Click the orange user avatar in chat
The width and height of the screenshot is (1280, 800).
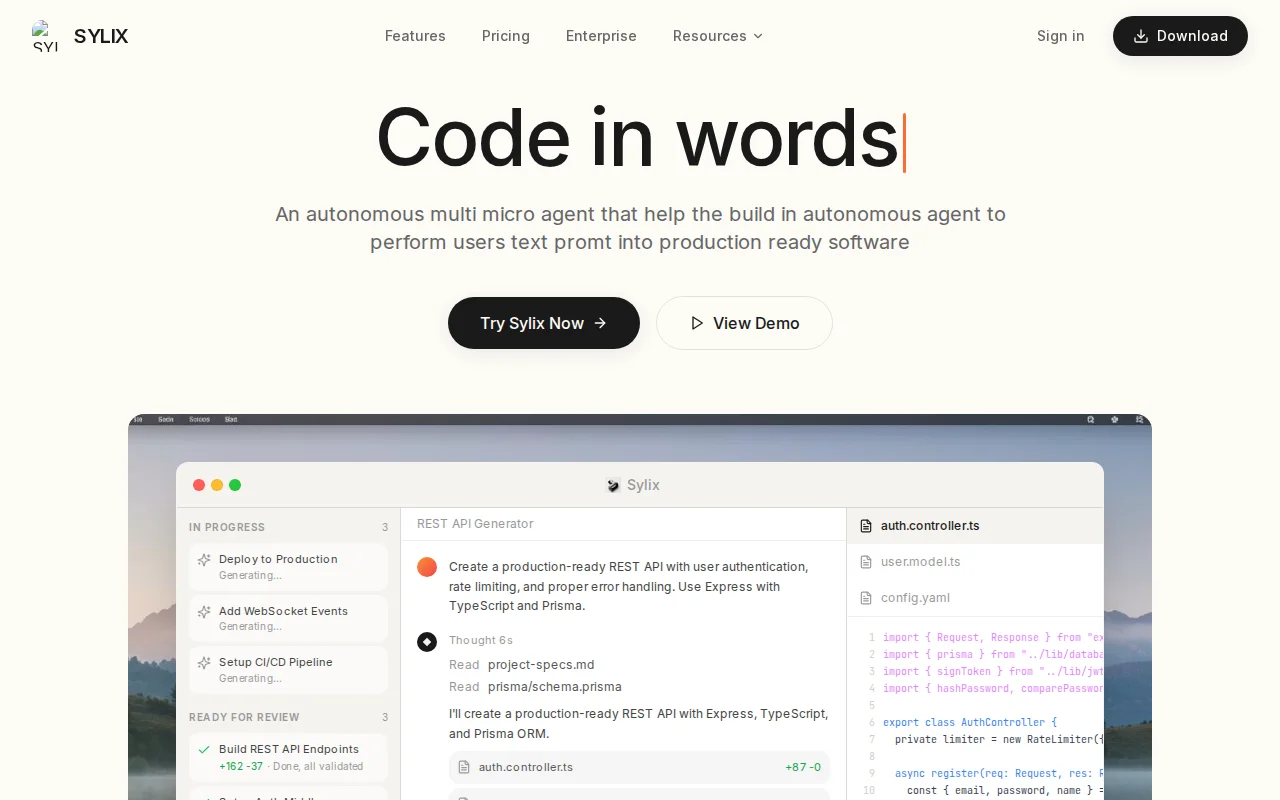427,567
